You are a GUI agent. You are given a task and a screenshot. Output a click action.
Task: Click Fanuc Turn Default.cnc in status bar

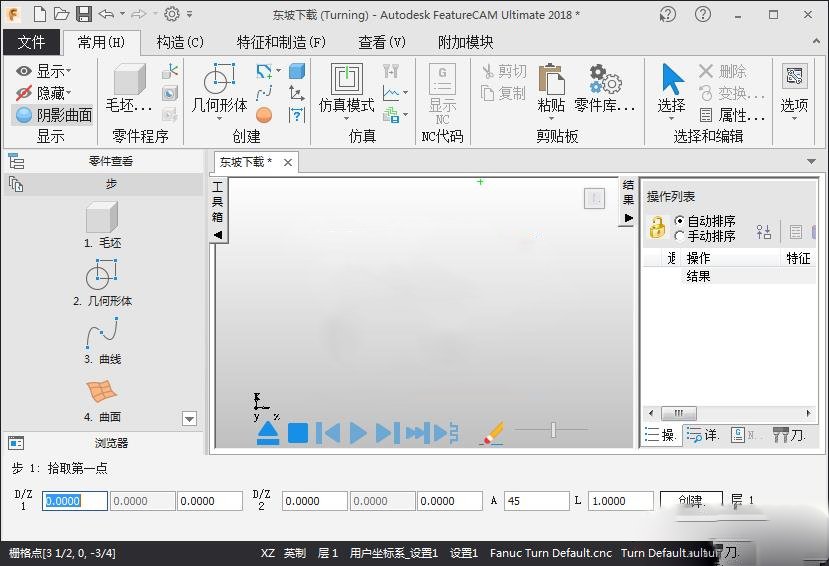(x=550, y=553)
